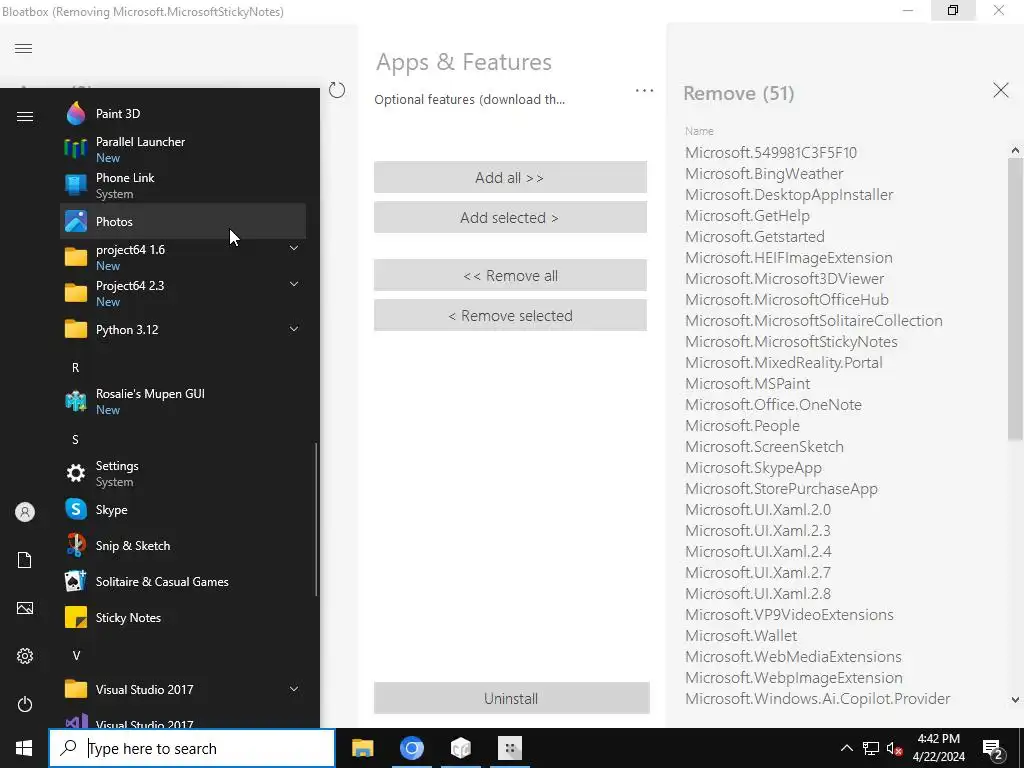
Task: Open the Bloatbox hamburger menu
Action: pyautogui.click(x=24, y=48)
